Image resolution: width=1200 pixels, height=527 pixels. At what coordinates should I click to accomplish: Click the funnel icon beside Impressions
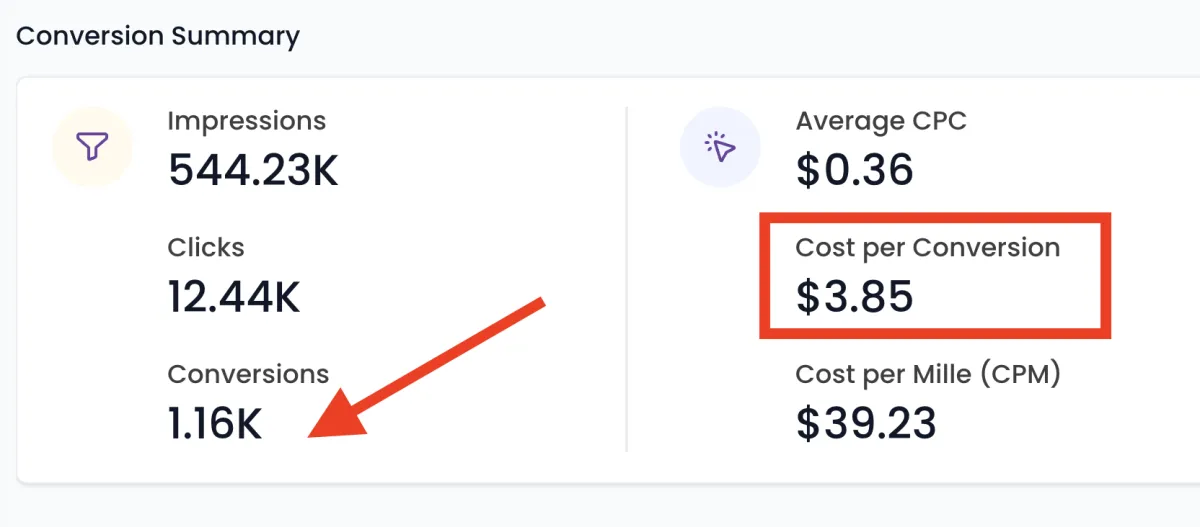[x=91, y=148]
